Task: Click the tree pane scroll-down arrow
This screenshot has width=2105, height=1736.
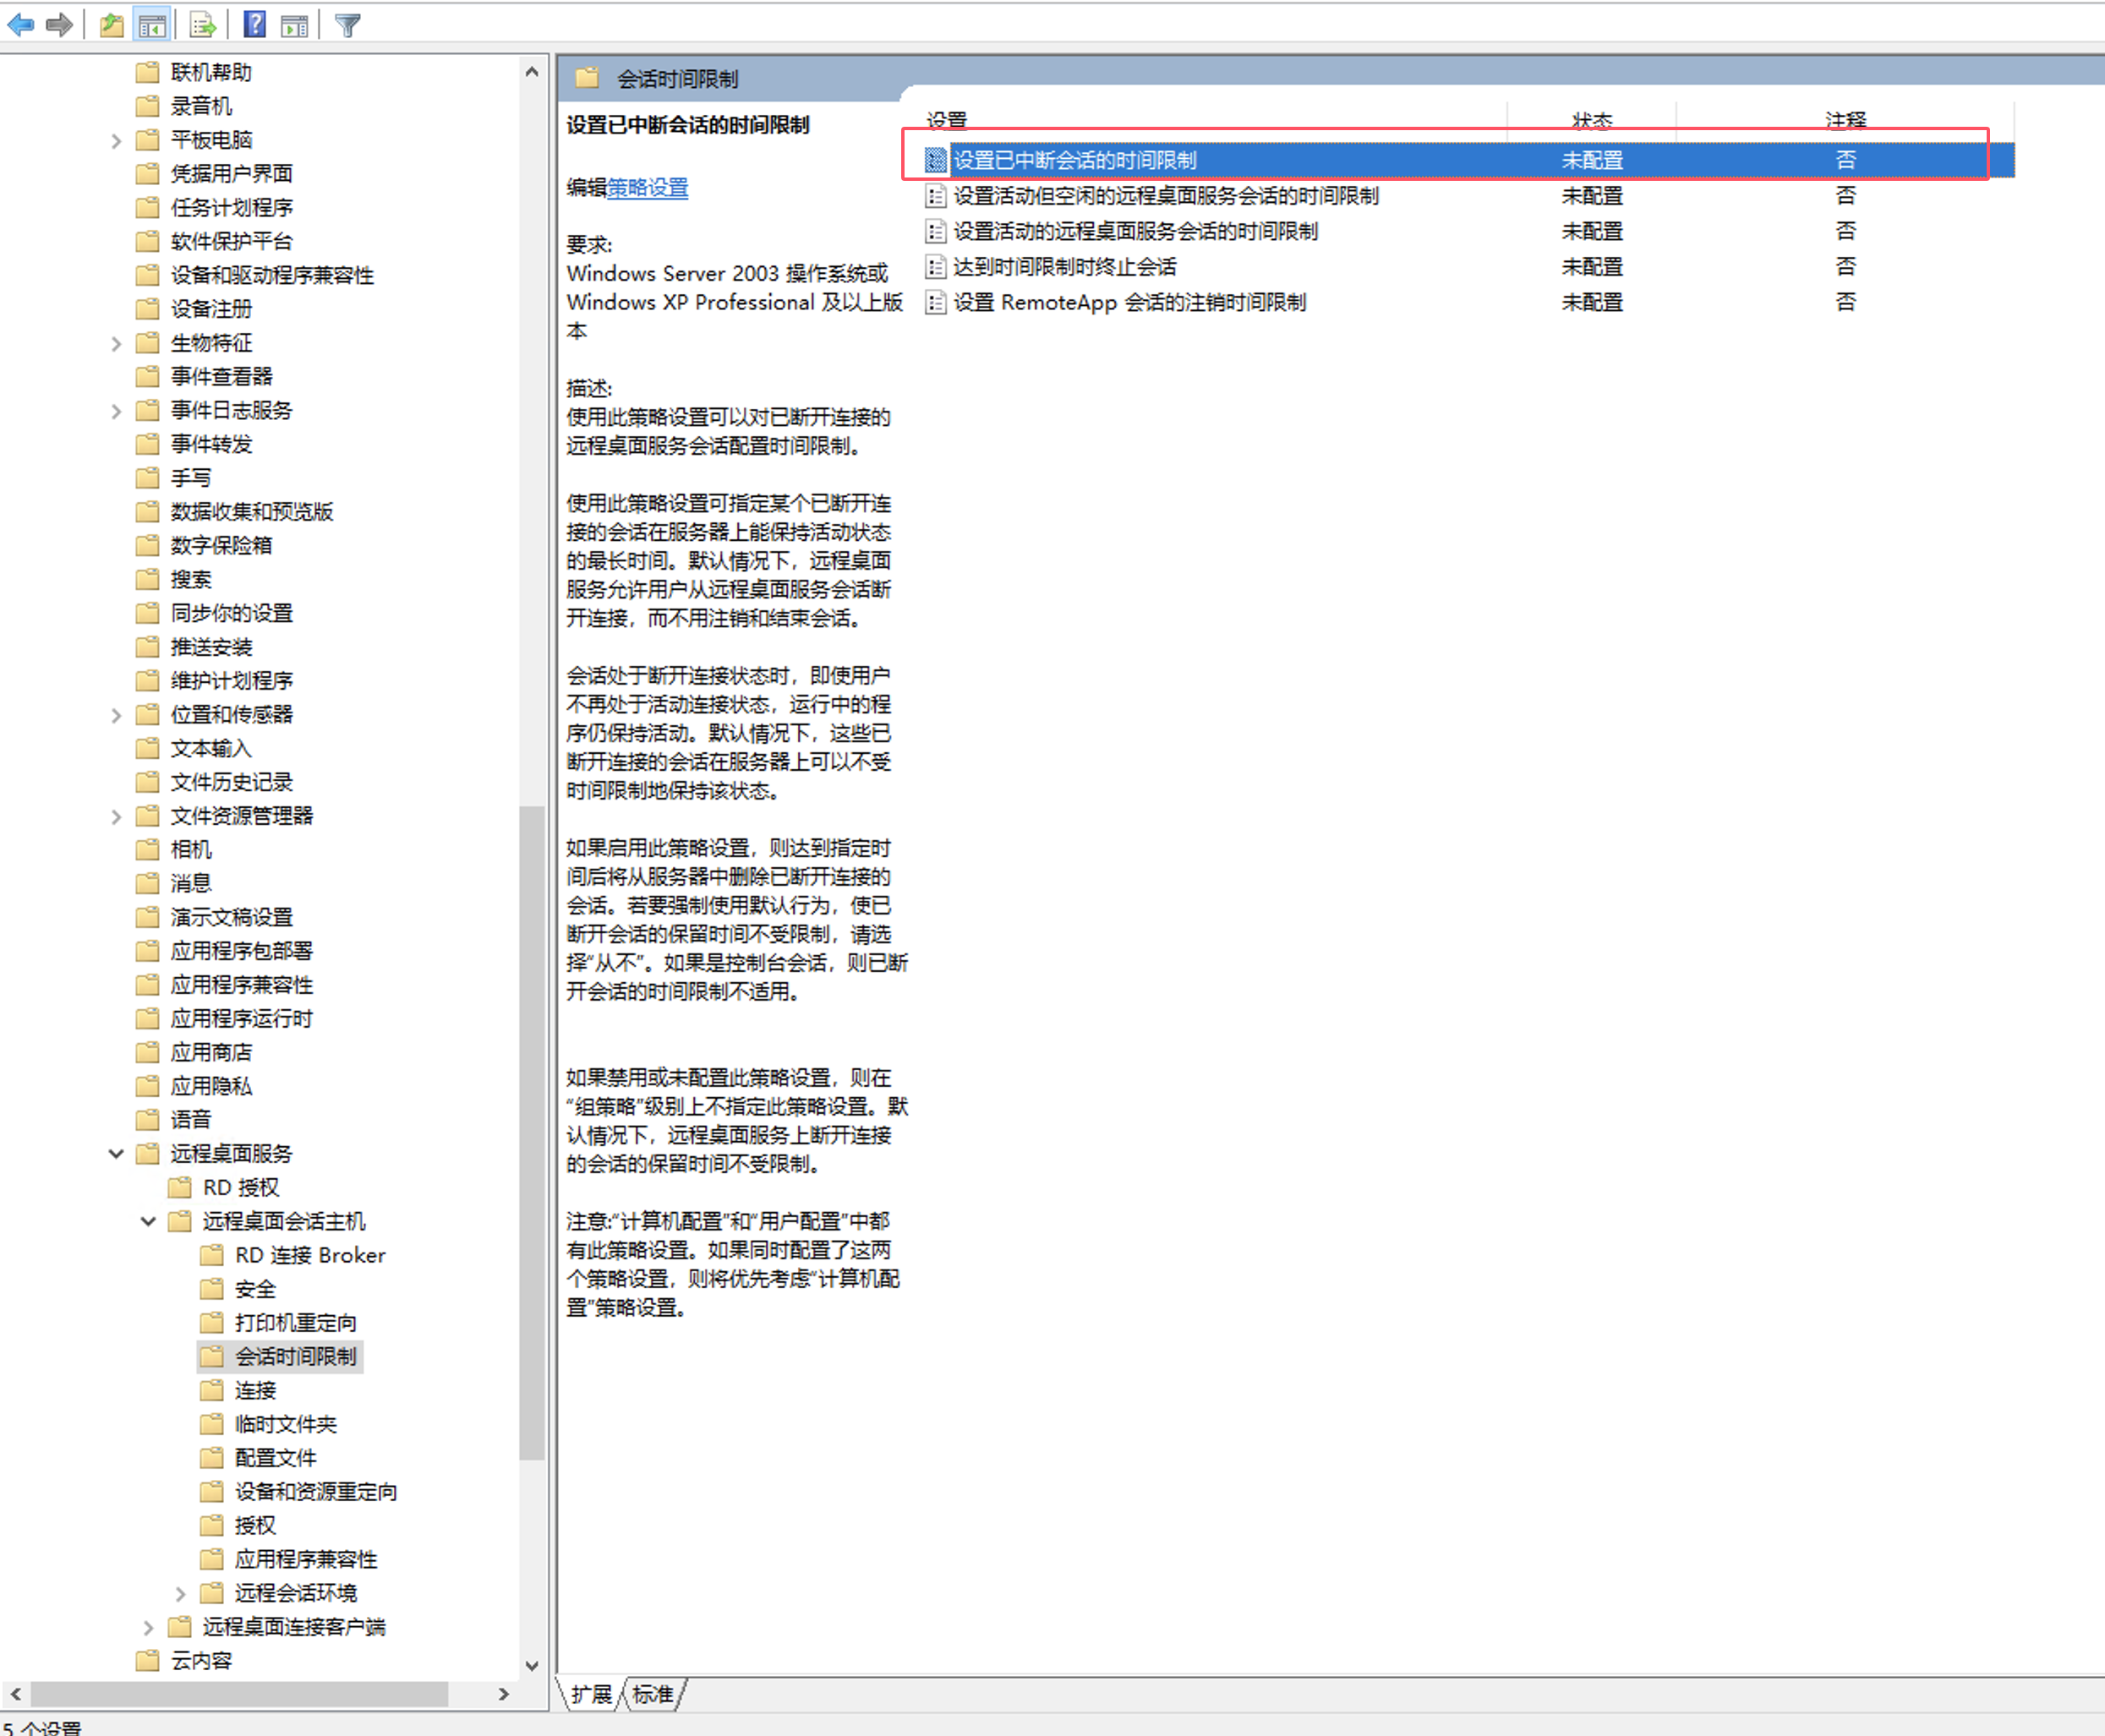Action: tap(532, 1665)
